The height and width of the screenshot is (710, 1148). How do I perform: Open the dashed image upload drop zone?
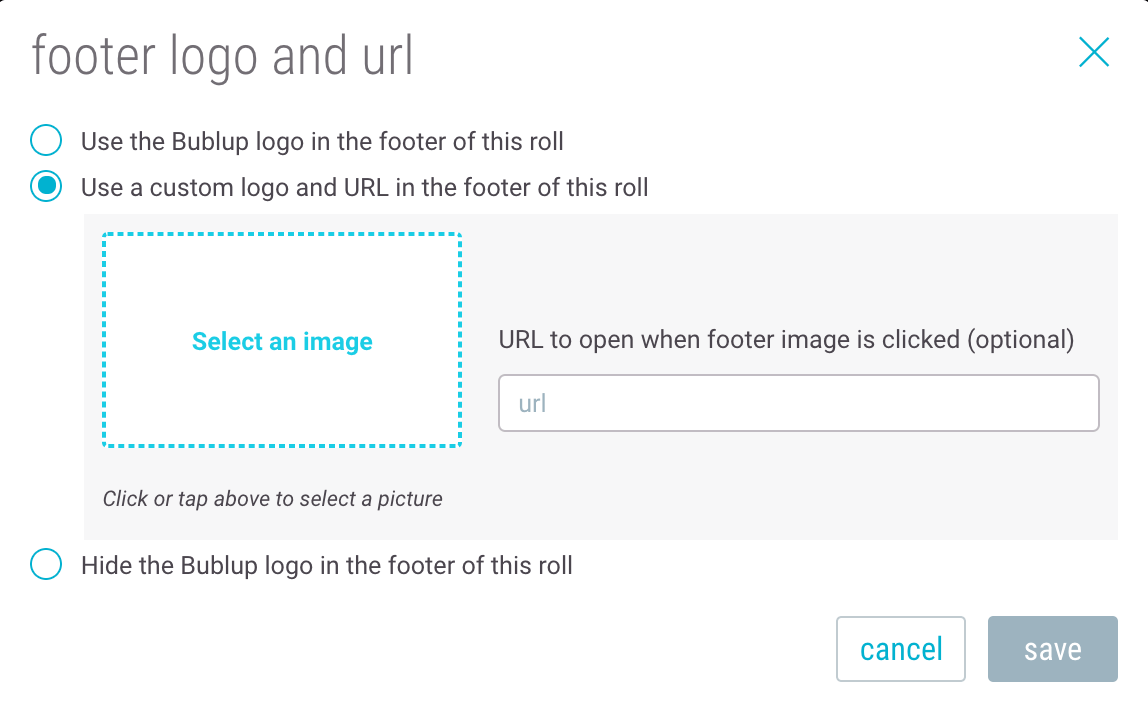282,340
